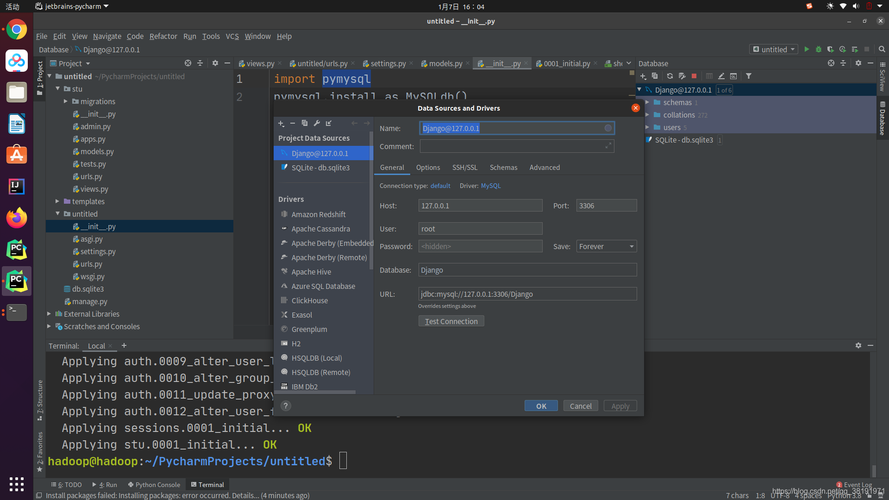
Task: Add a data source in dialog toolbar
Action: click(281, 123)
